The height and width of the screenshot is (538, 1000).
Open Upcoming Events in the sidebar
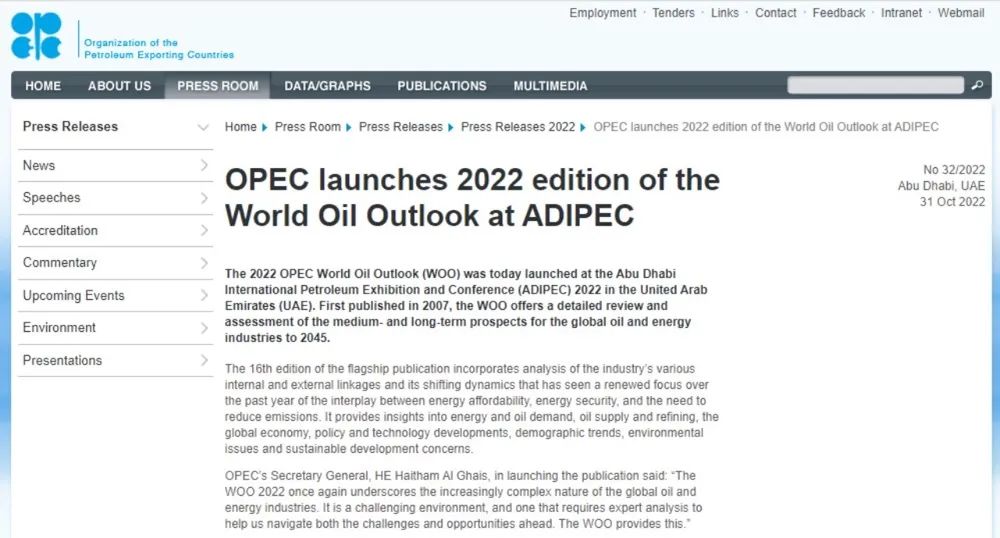[x=73, y=295]
